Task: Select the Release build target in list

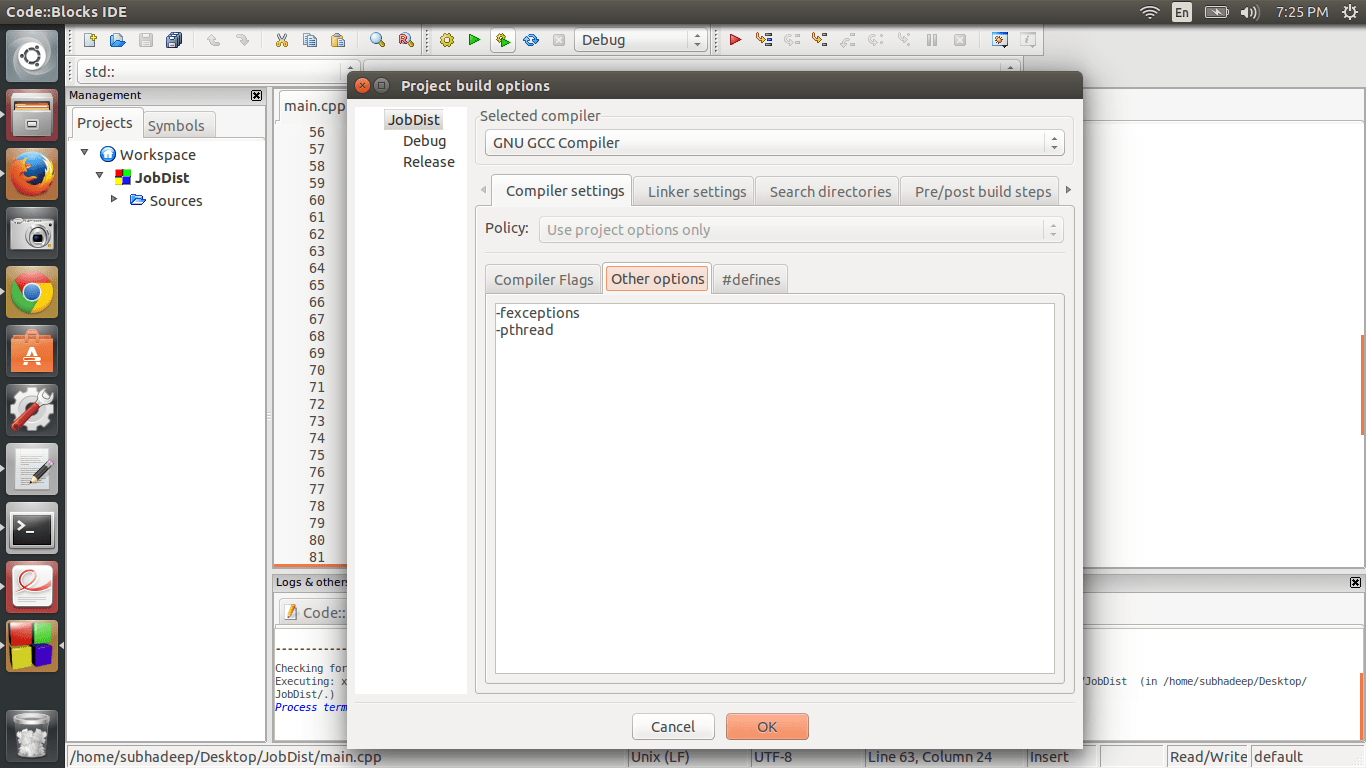Action: (x=429, y=162)
